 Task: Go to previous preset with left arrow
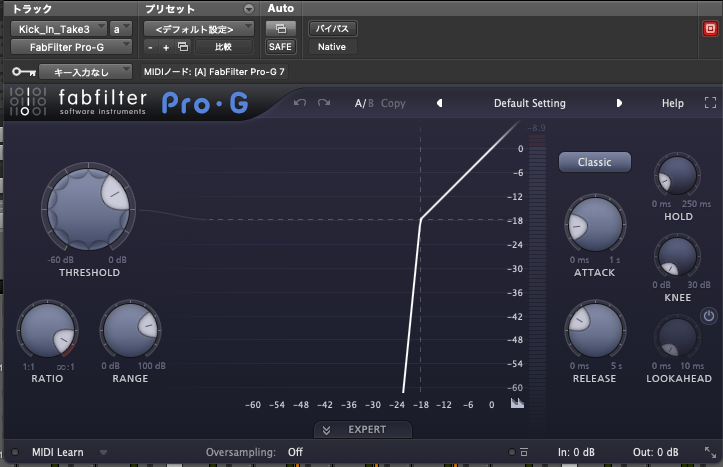439,103
